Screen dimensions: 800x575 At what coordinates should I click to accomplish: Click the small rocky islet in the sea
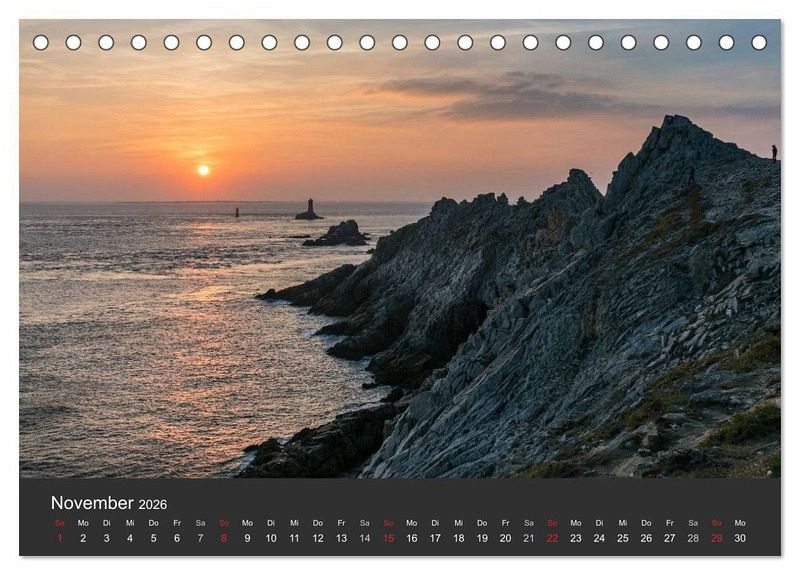[x=339, y=234]
